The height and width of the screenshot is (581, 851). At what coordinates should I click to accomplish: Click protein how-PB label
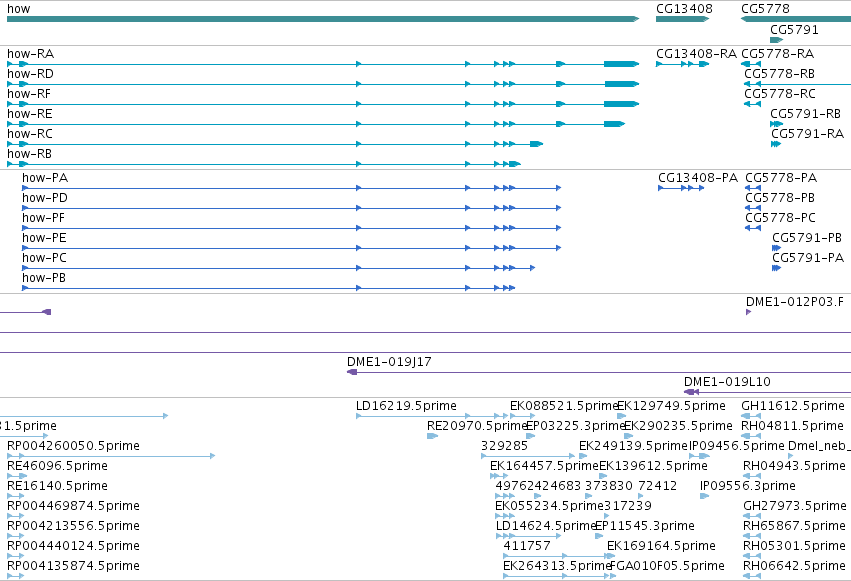pyautogui.click(x=44, y=278)
